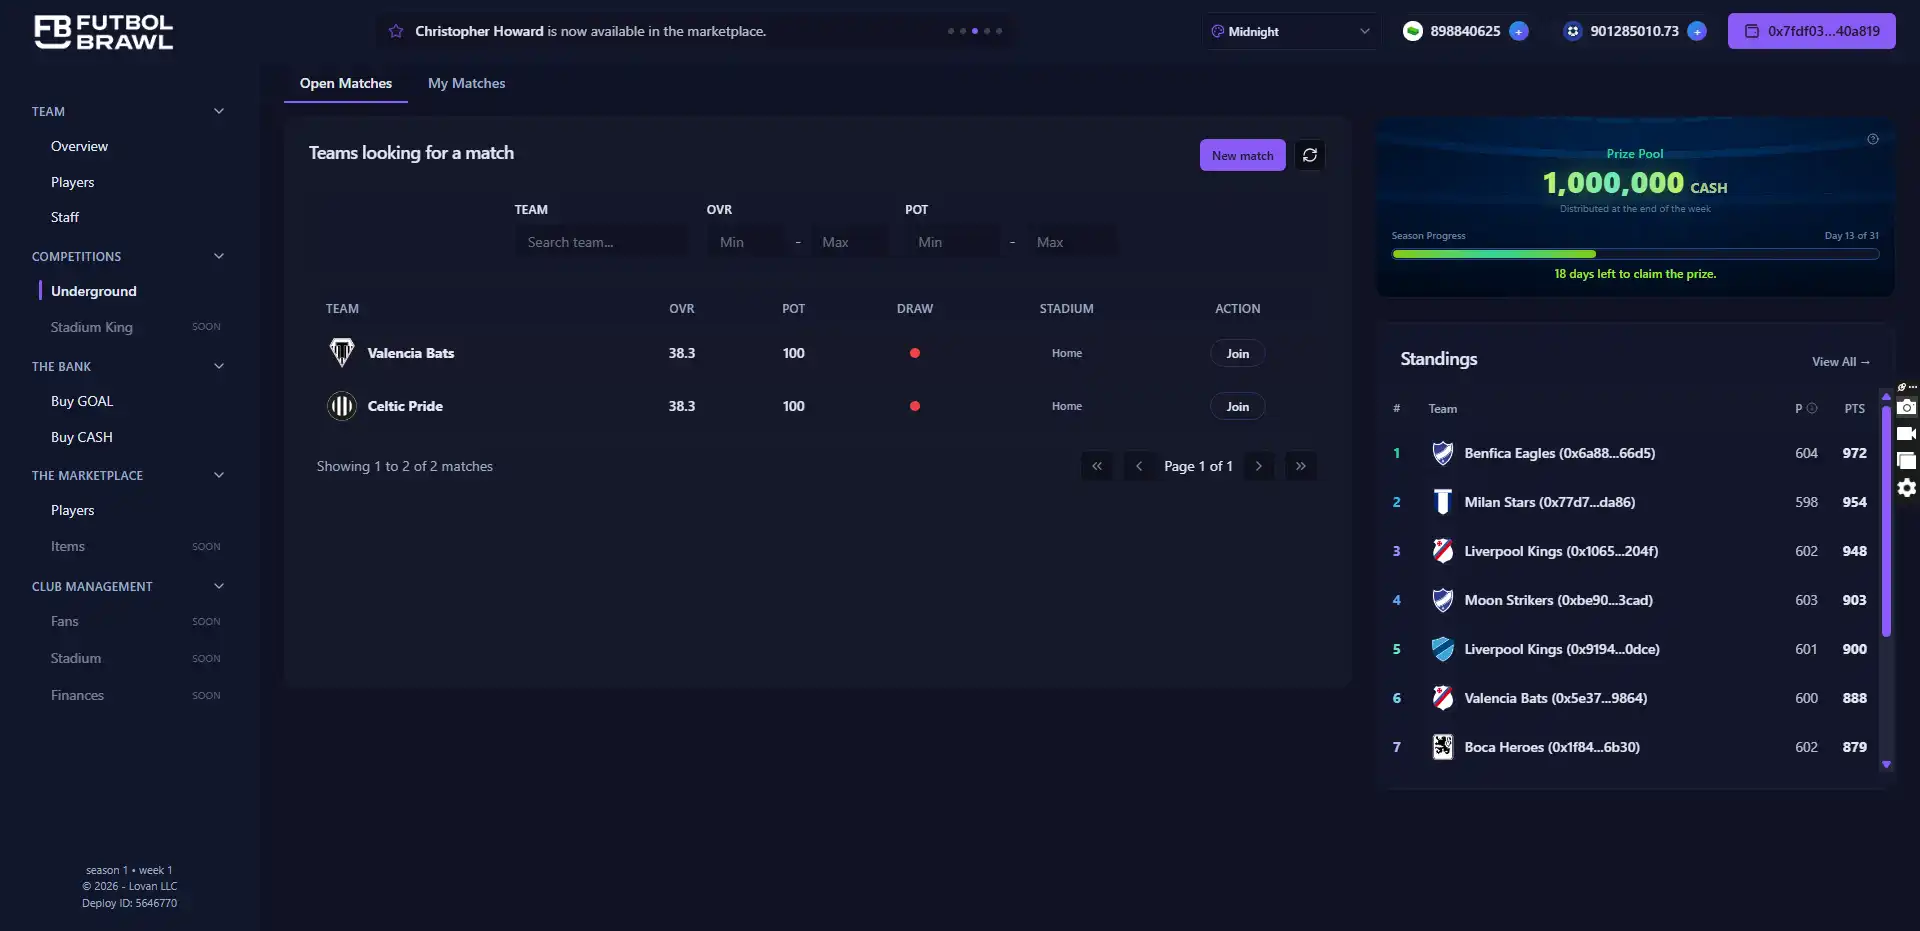Switch to the My Matches tab
The image size is (1920, 931).
coord(466,83)
